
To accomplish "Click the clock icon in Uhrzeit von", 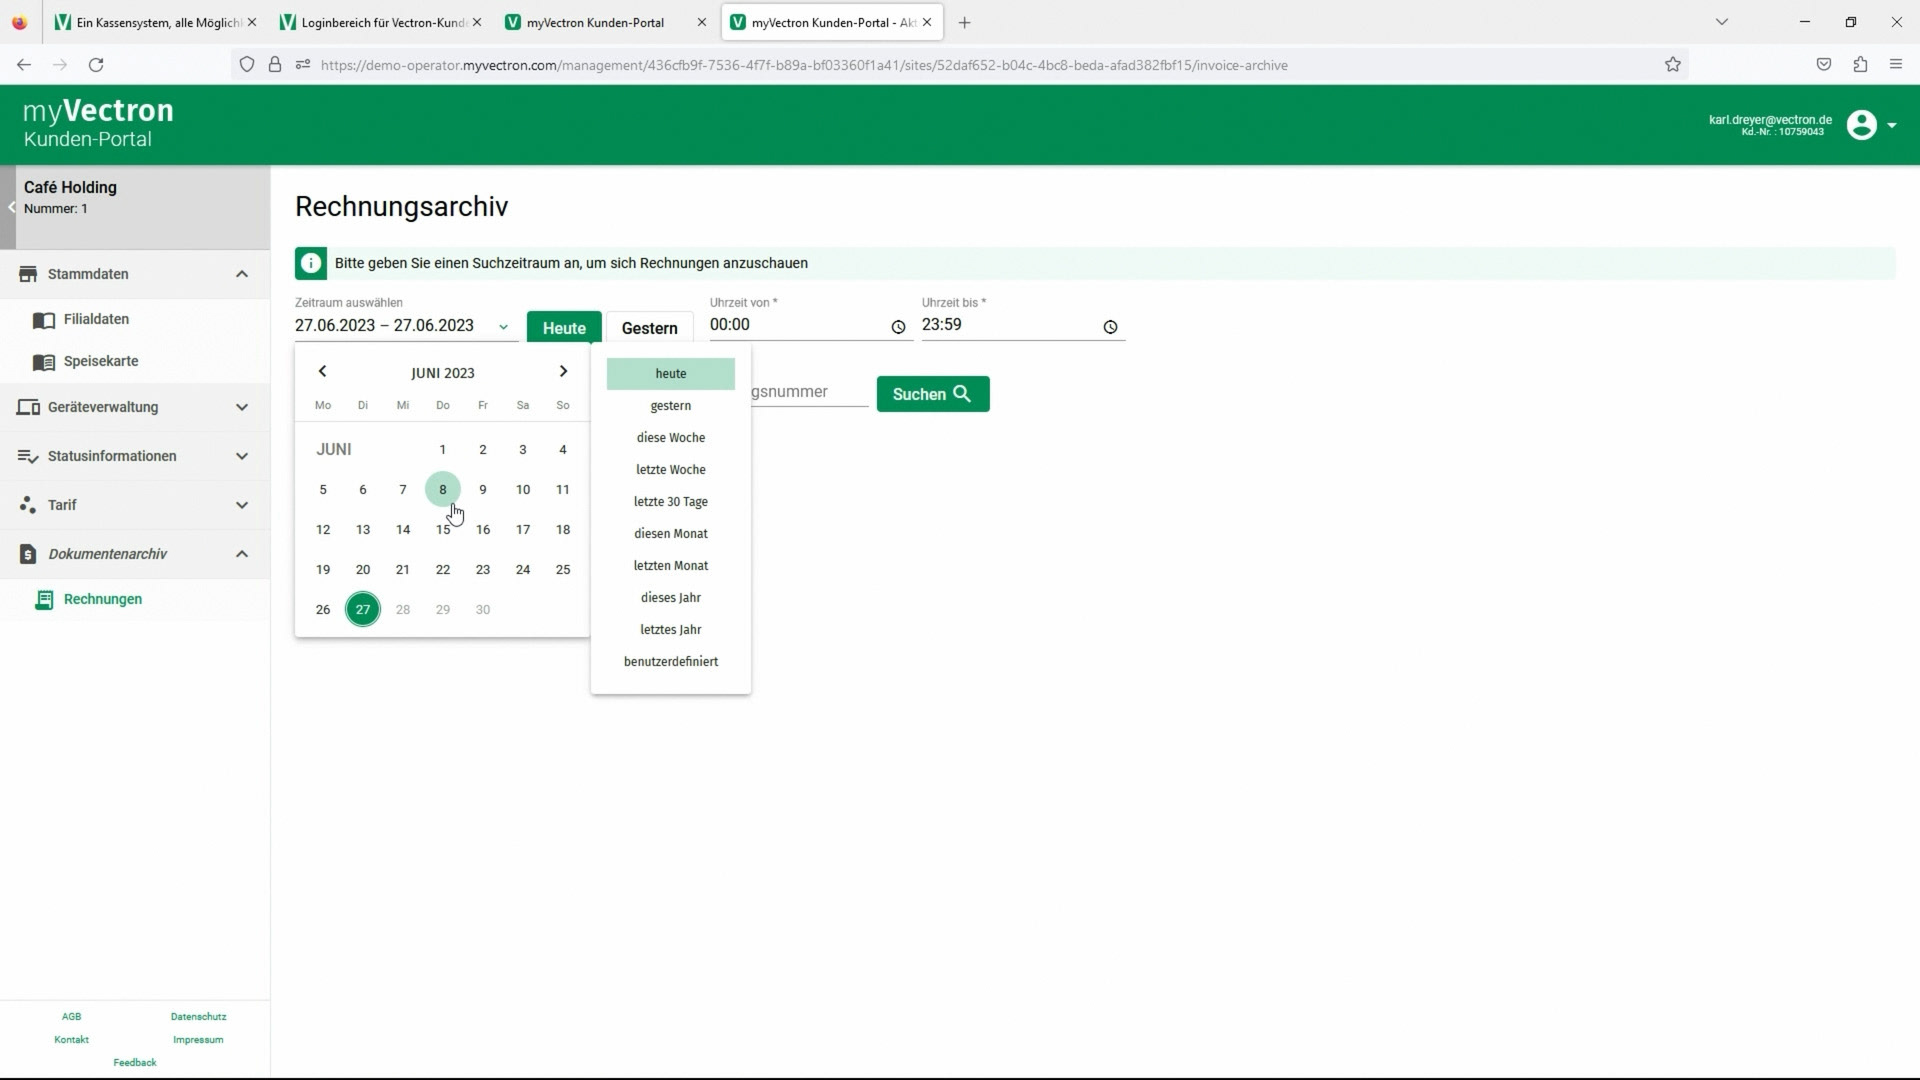I will [898, 327].
